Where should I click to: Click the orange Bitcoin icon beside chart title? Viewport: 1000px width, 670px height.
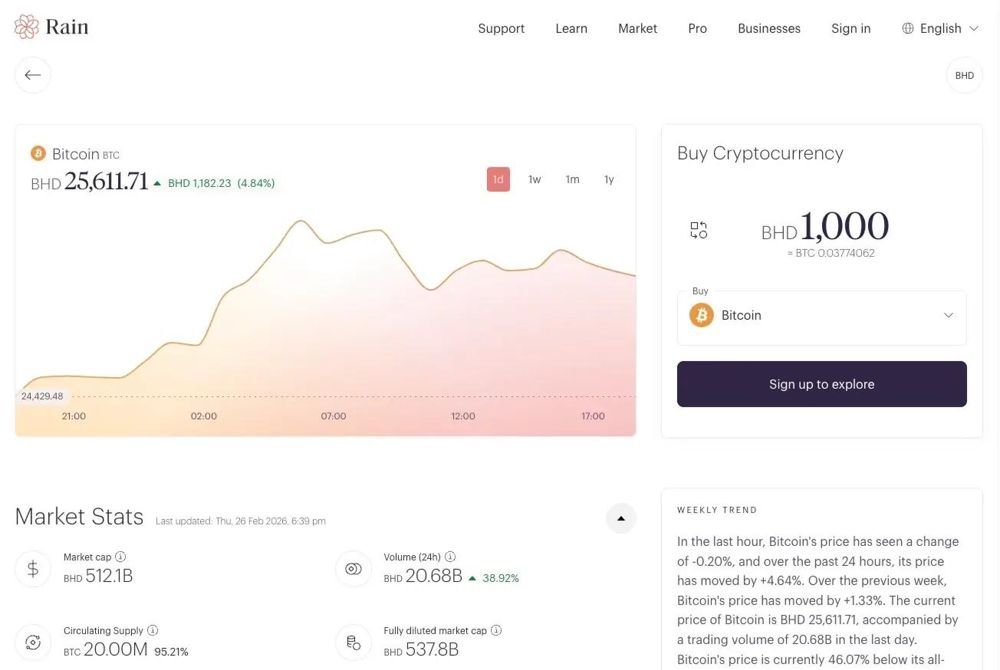38,154
